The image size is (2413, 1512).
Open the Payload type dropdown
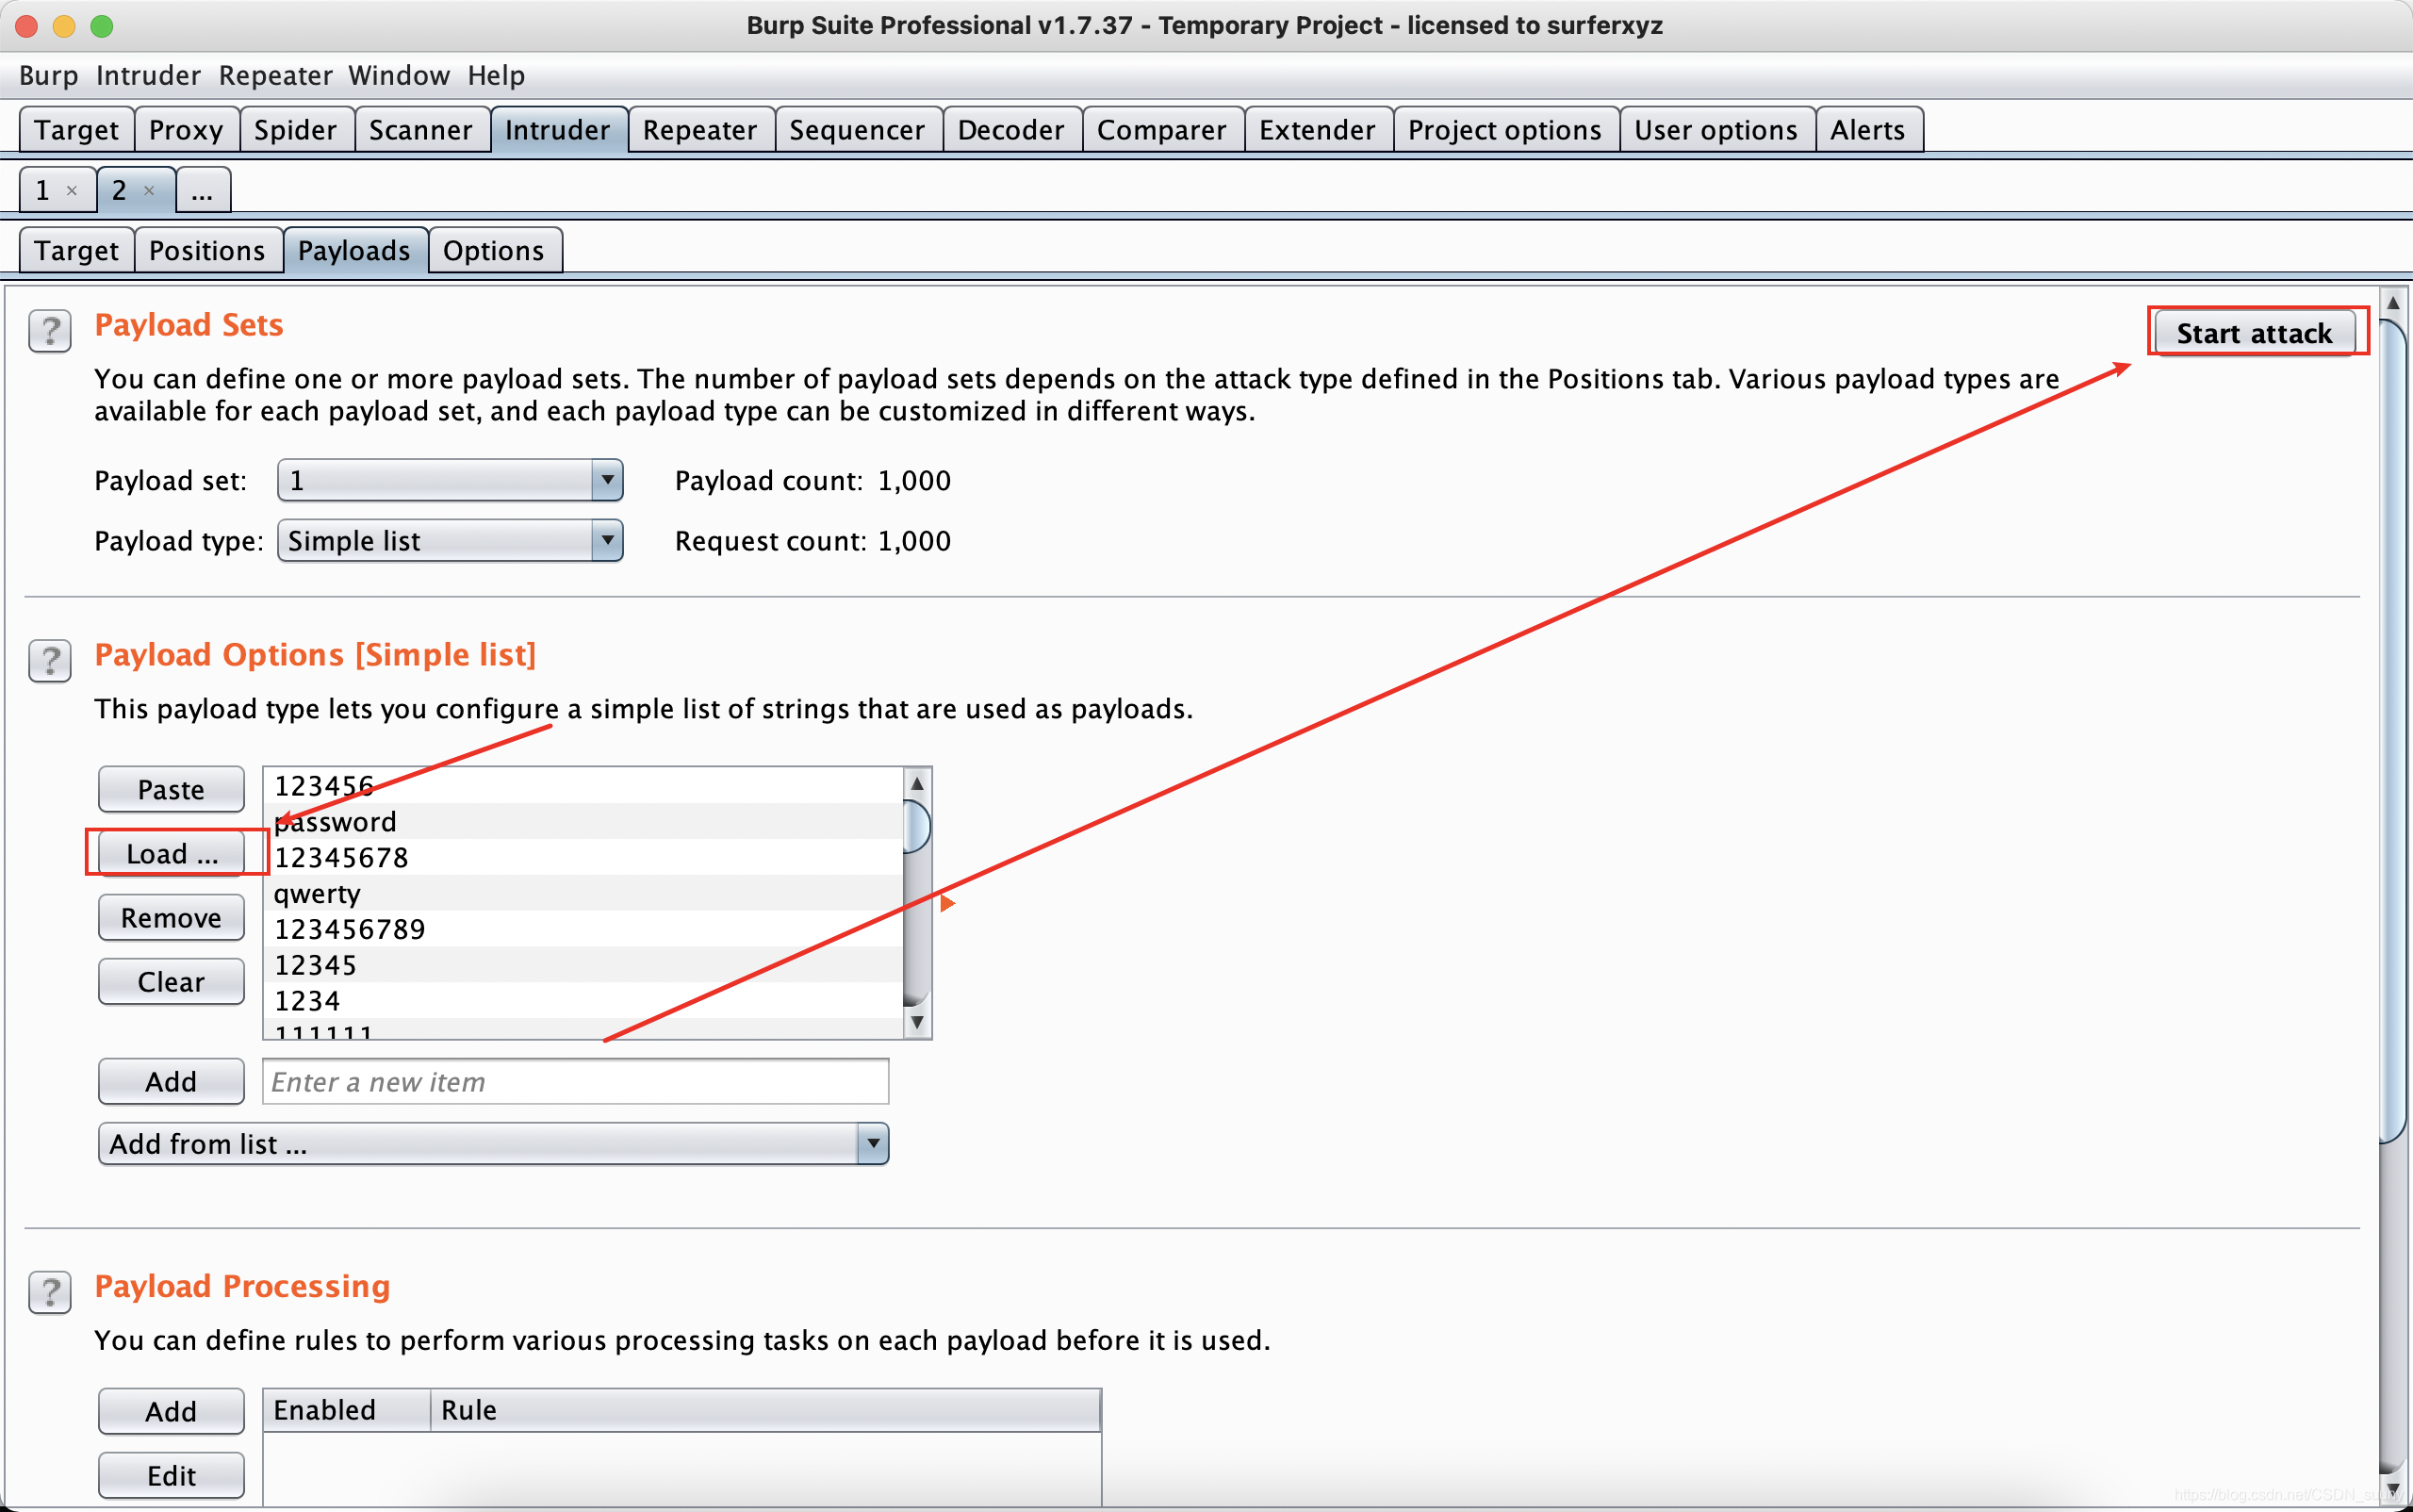pyautogui.click(x=450, y=540)
